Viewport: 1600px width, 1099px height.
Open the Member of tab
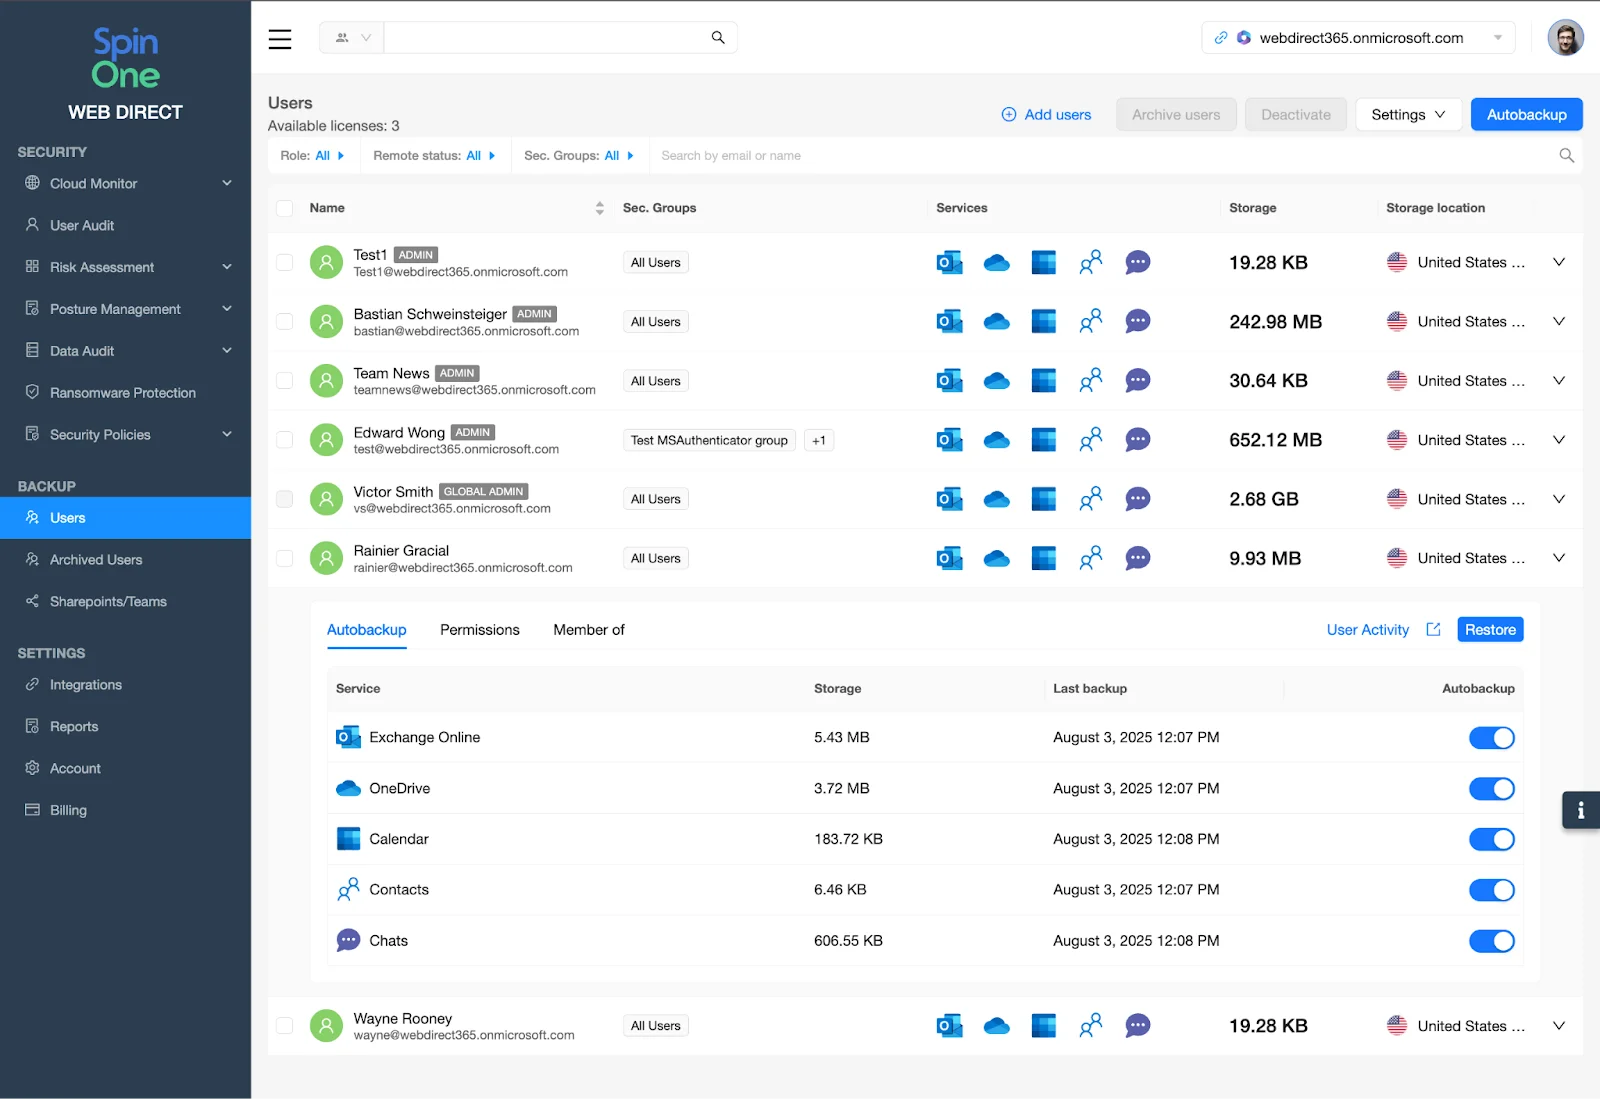[x=589, y=630]
